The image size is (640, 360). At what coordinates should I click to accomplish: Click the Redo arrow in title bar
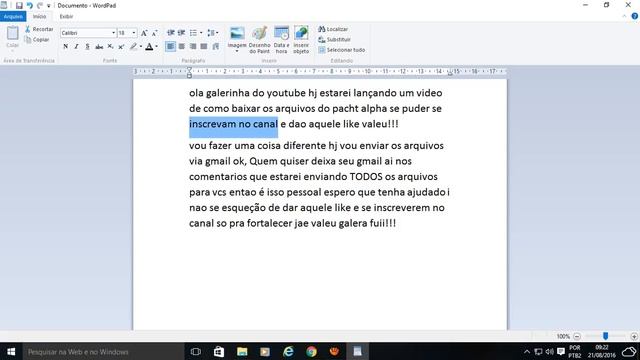coord(40,6)
